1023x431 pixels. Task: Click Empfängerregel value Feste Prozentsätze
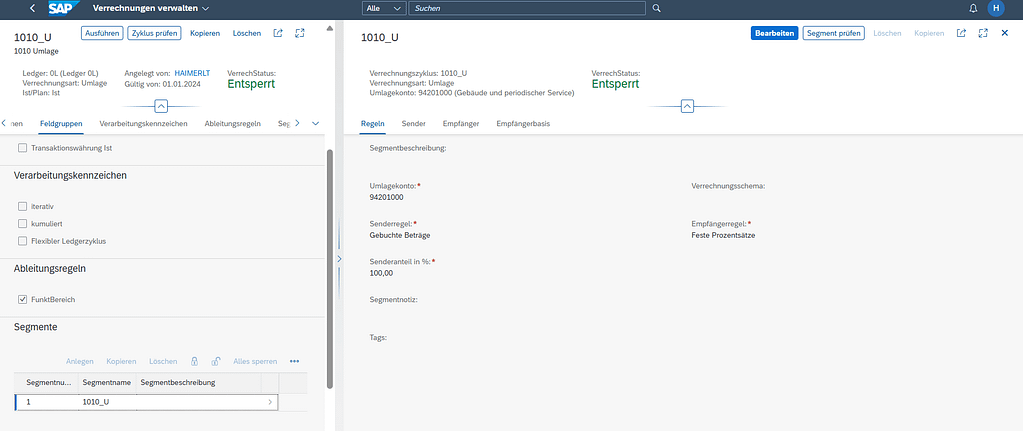(723, 235)
